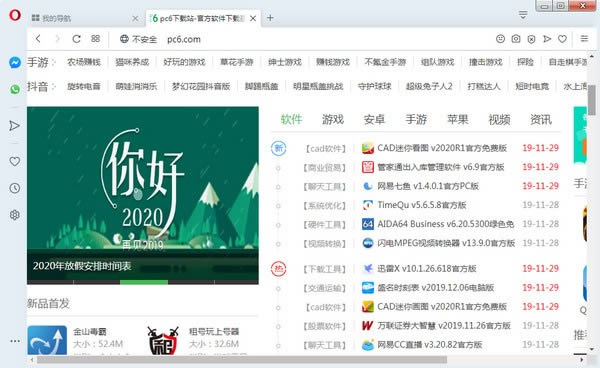The height and width of the screenshot is (368, 600).
Task: Show more sidebar options (three dots)
Action: click(15, 340)
